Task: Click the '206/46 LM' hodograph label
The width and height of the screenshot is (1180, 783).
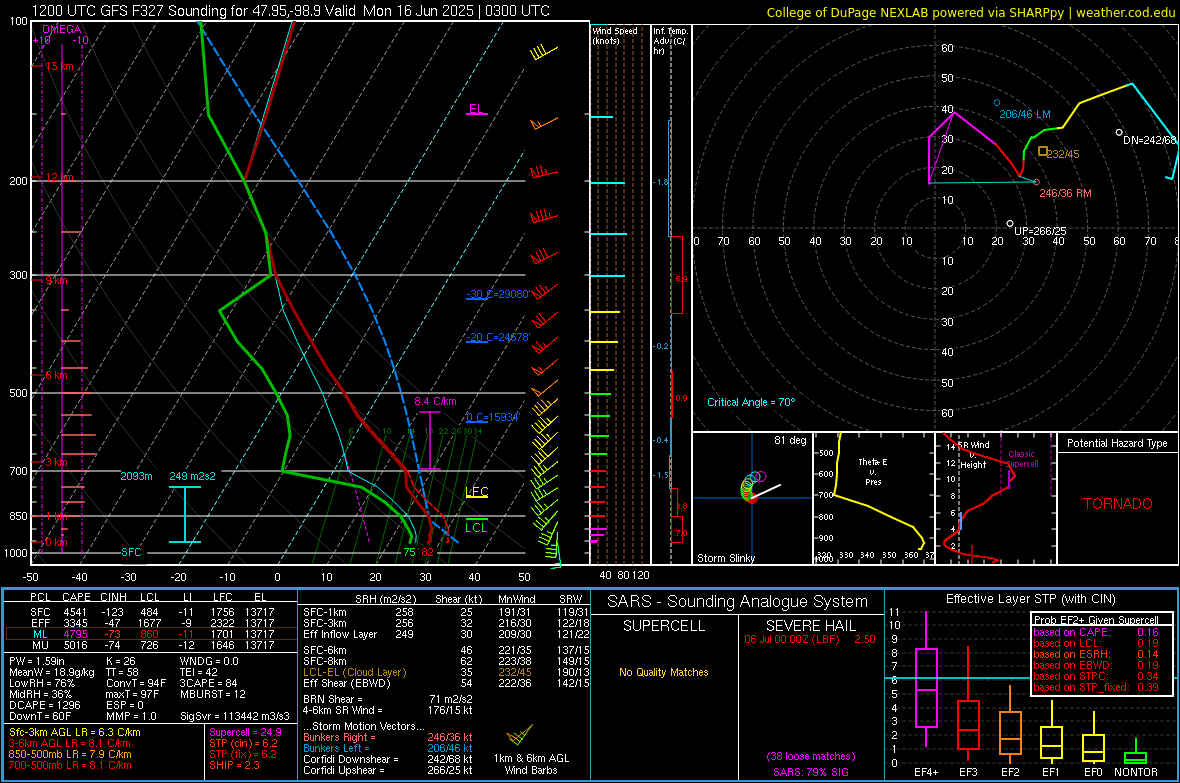Action: [1024, 114]
